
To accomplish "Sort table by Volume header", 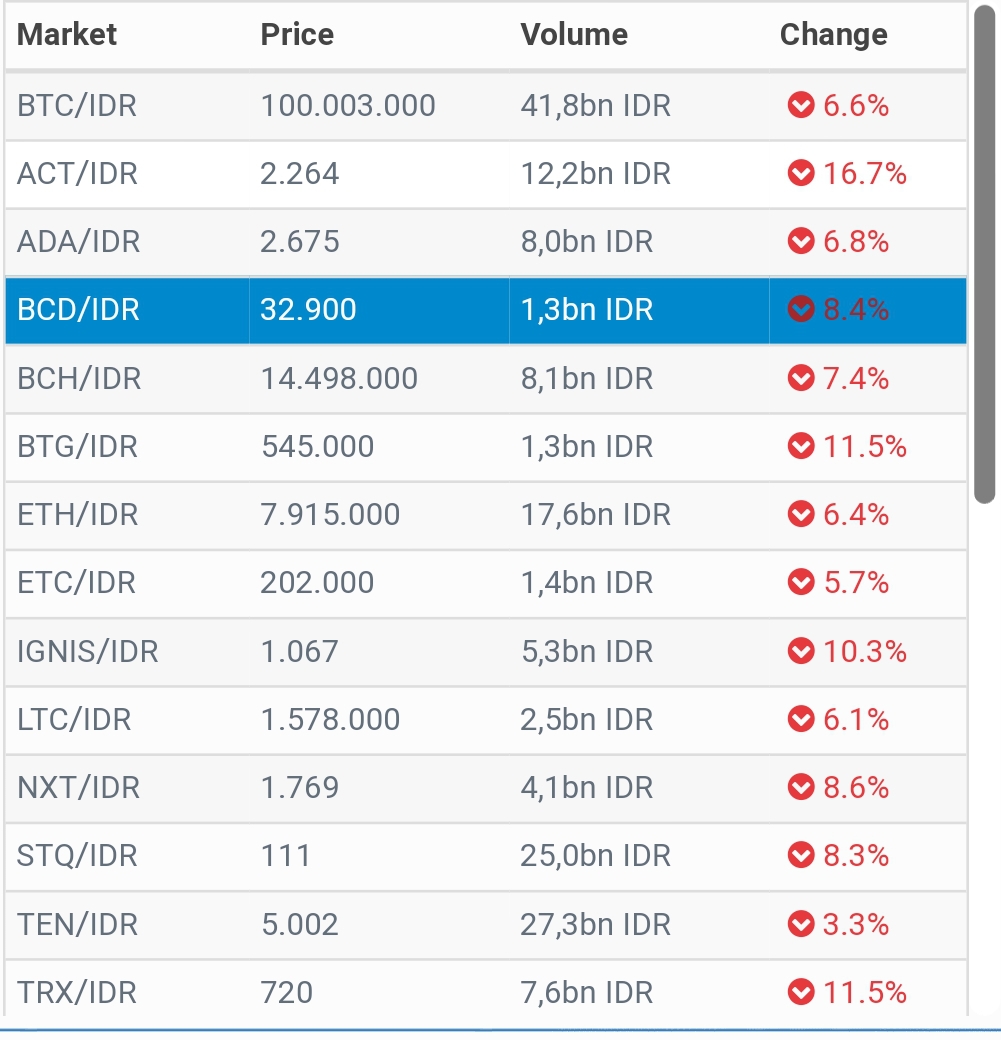I will click(x=574, y=35).
